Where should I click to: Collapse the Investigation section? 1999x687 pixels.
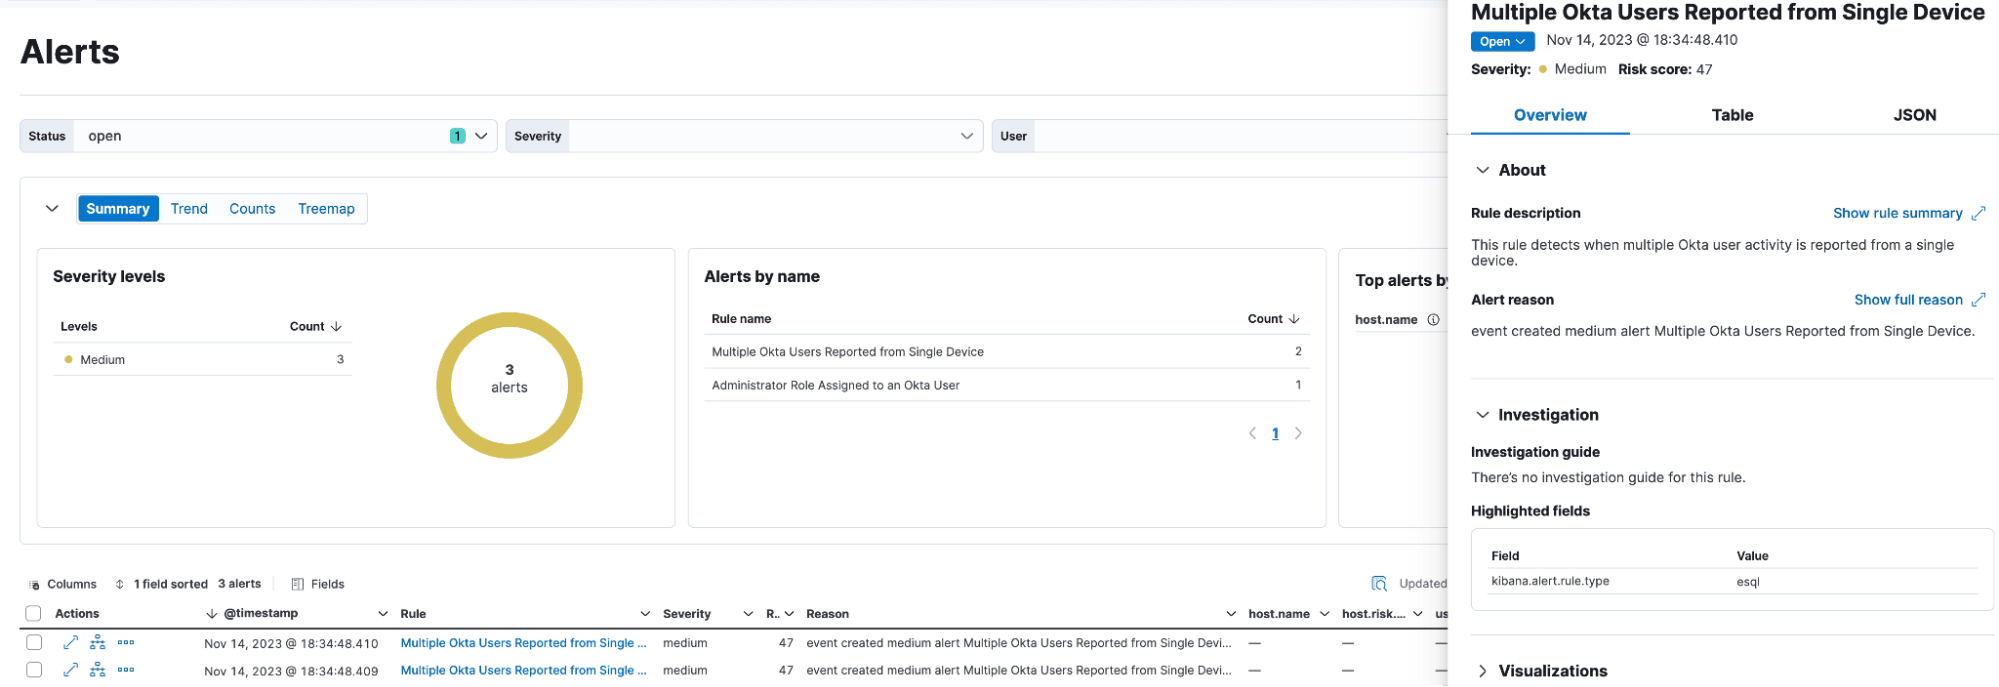[1482, 415]
